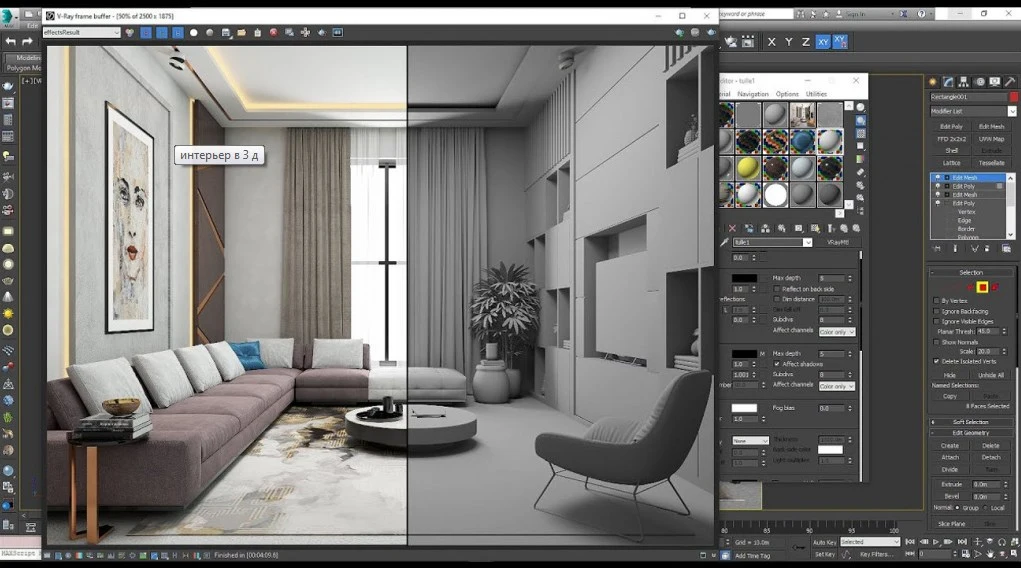Click the yellow material sample sphere

748,167
